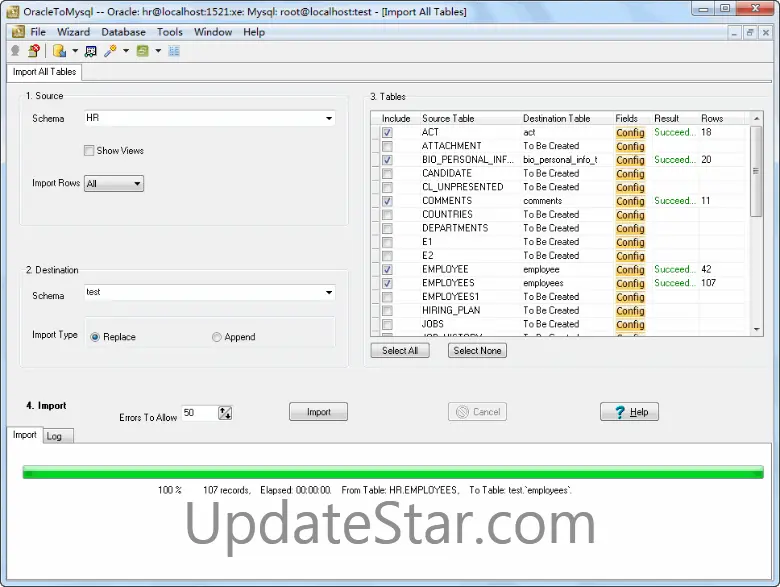Screen dimensions: 780x587
Task: Open the Wizard menu
Action: coord(73,32)
